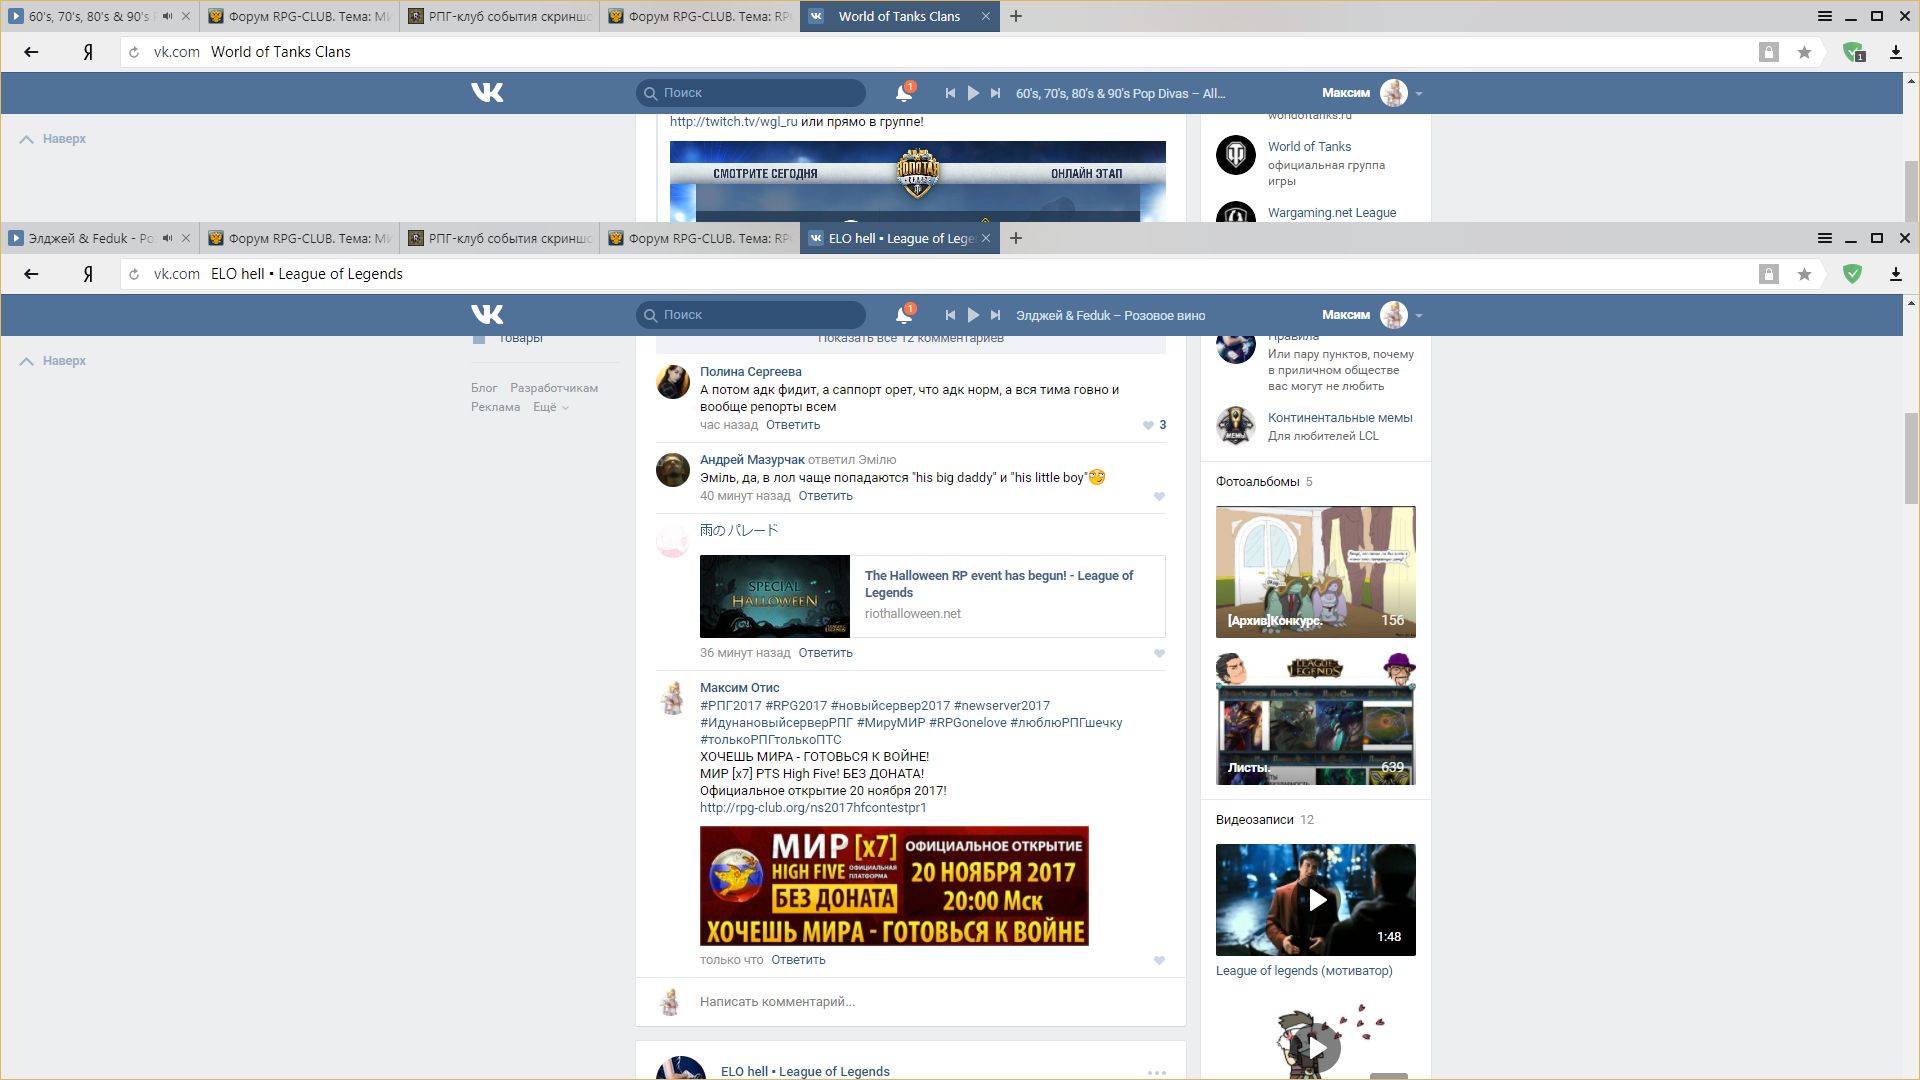Click green protection shield in lower address bar
The width and height of the screenshot is (1920, 1080).
point(1852,274)
